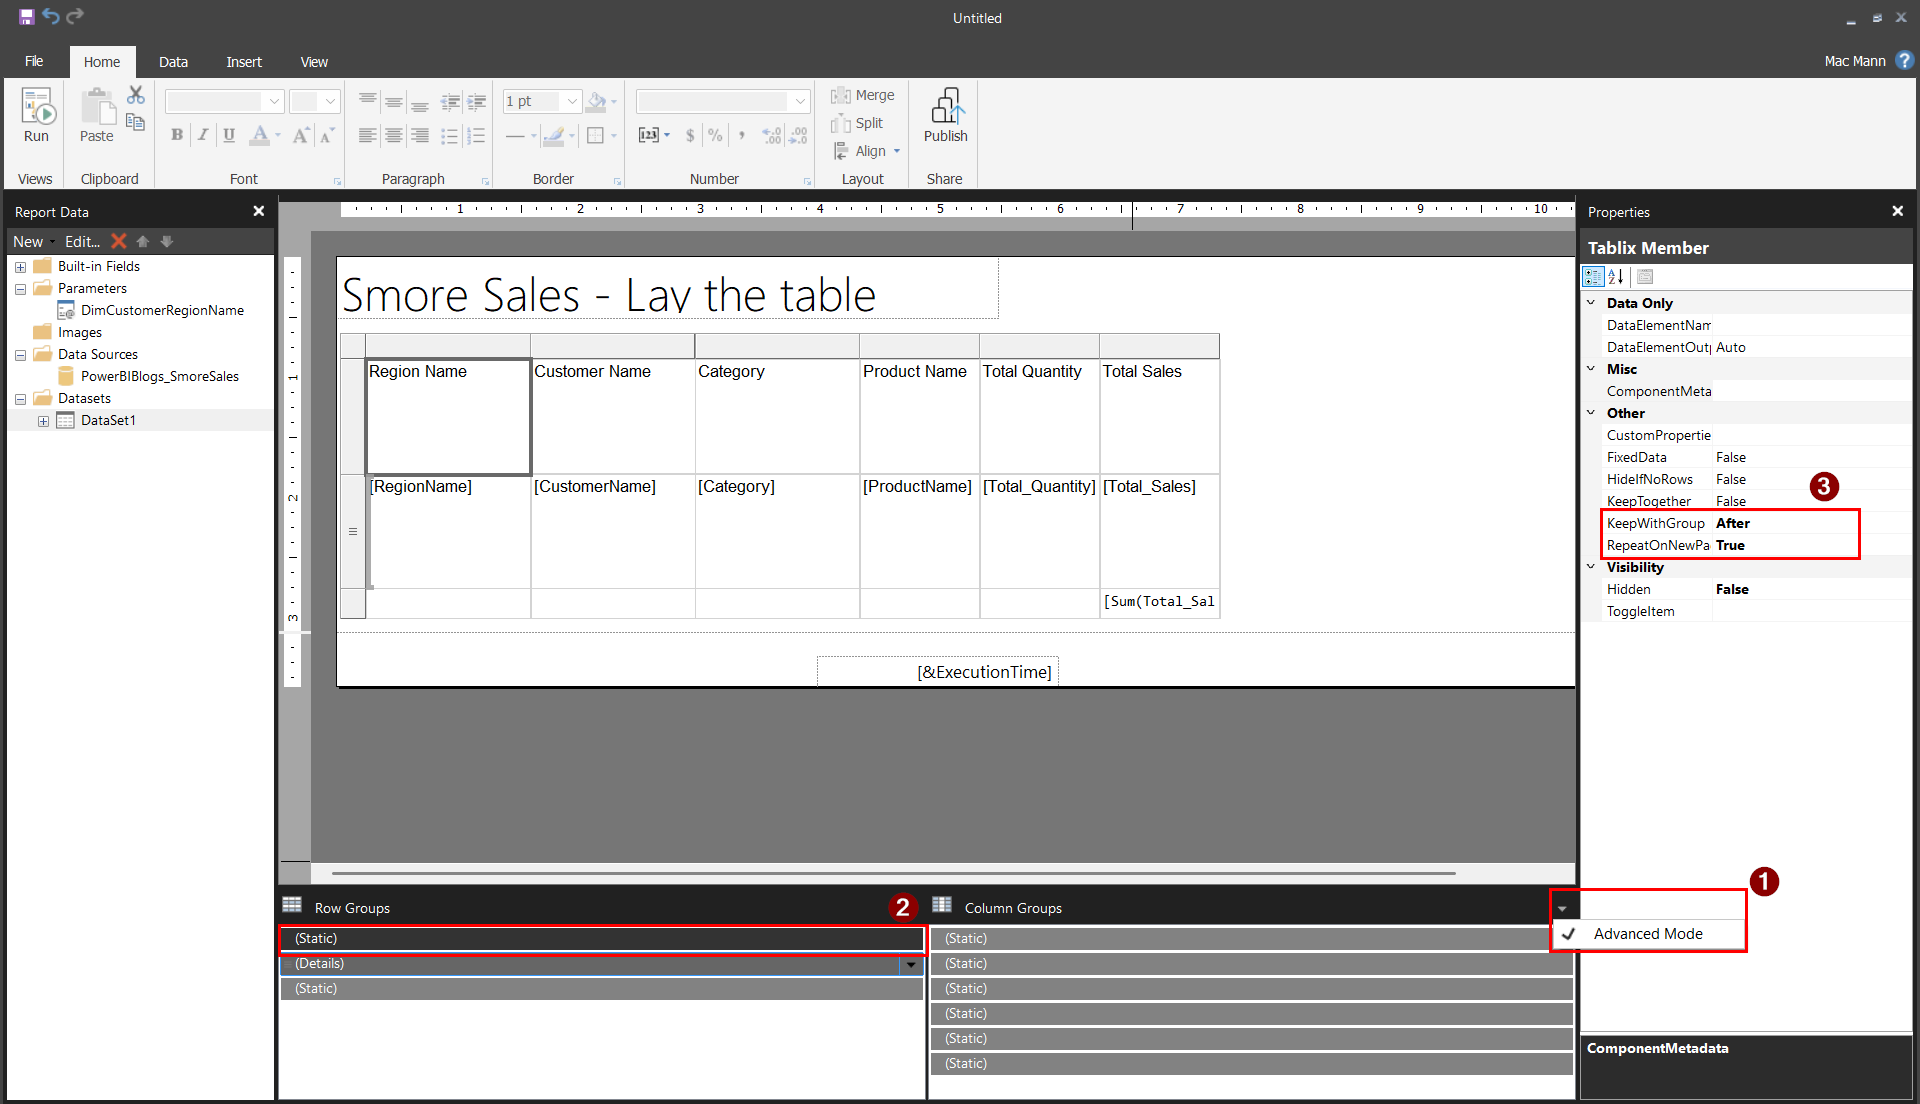The height and width of the screenshot is (1104, 1920).
Task: Click the Split cells button
Action: (857, 123)
